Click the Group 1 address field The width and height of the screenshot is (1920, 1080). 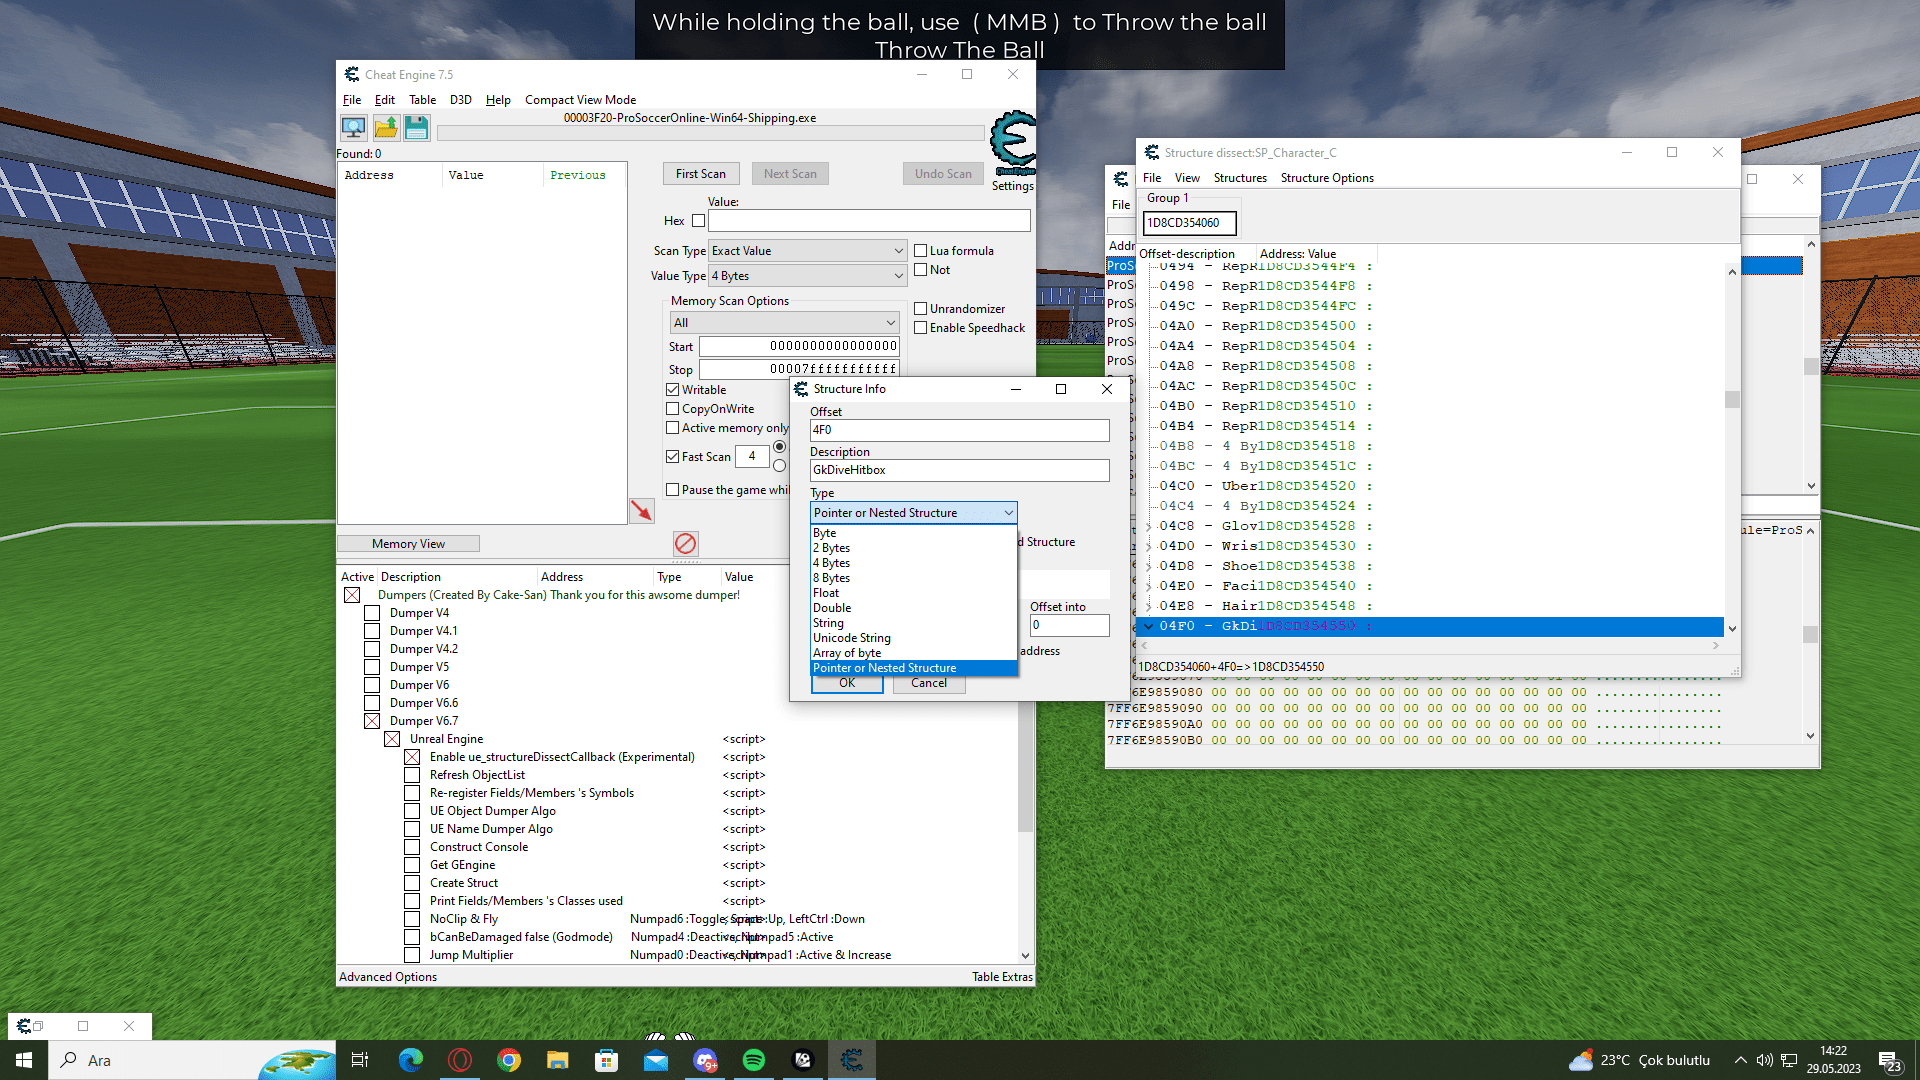(1189, 223)
